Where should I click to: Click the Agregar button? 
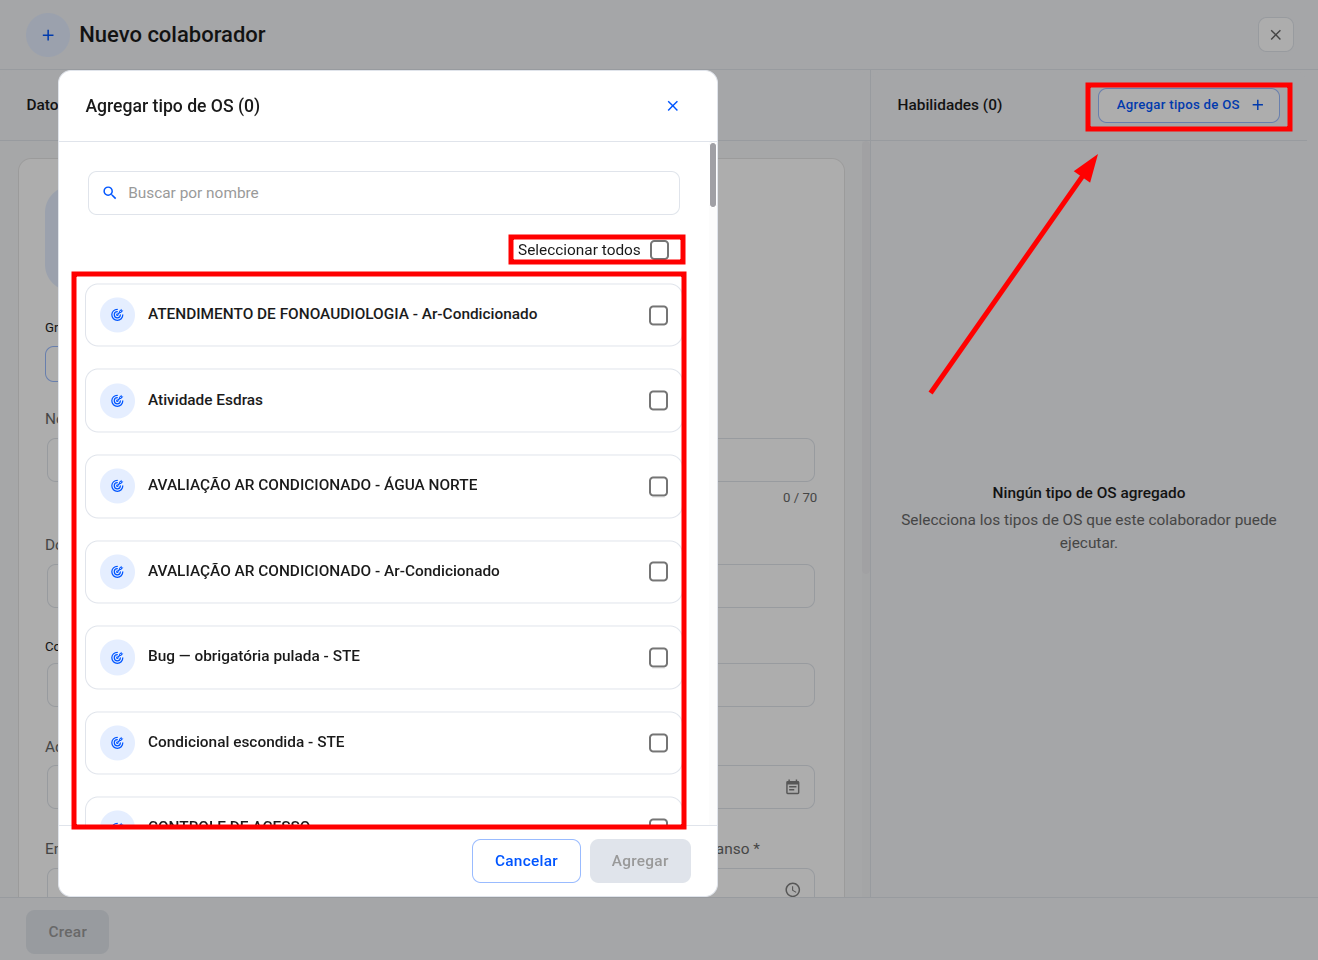pyautogui.click(x=640, y=861)
